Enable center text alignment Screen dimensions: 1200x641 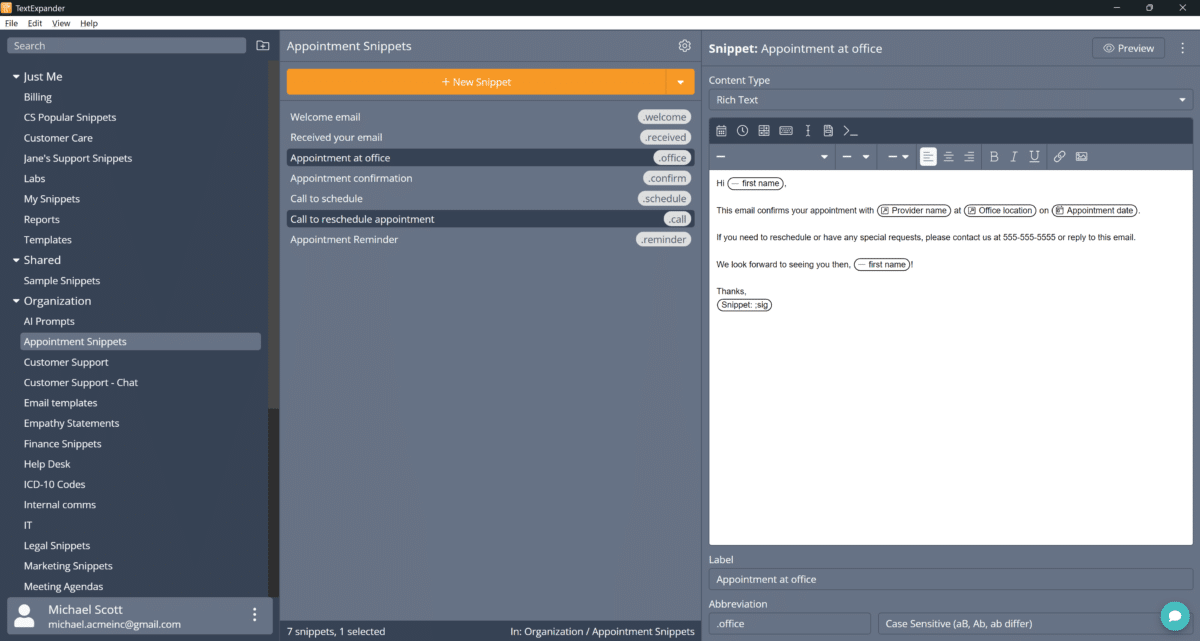(x=948, y=157)
